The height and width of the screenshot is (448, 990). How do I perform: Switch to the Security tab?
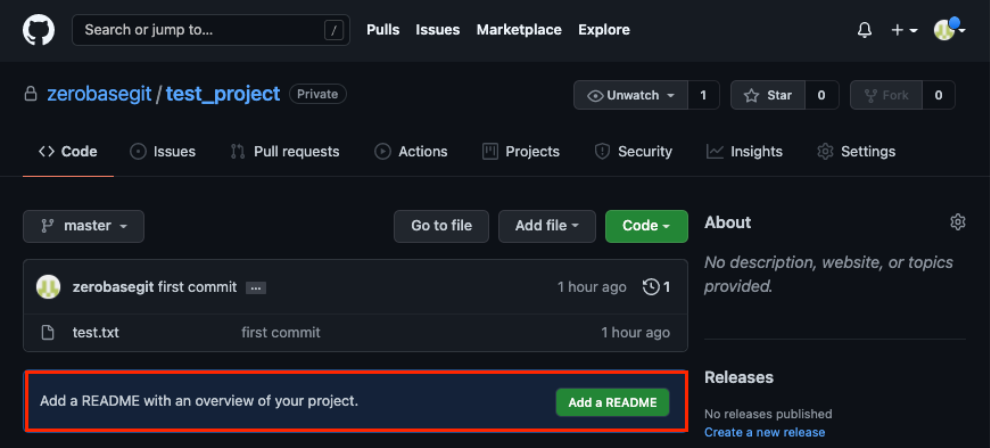tap(633, 151)
